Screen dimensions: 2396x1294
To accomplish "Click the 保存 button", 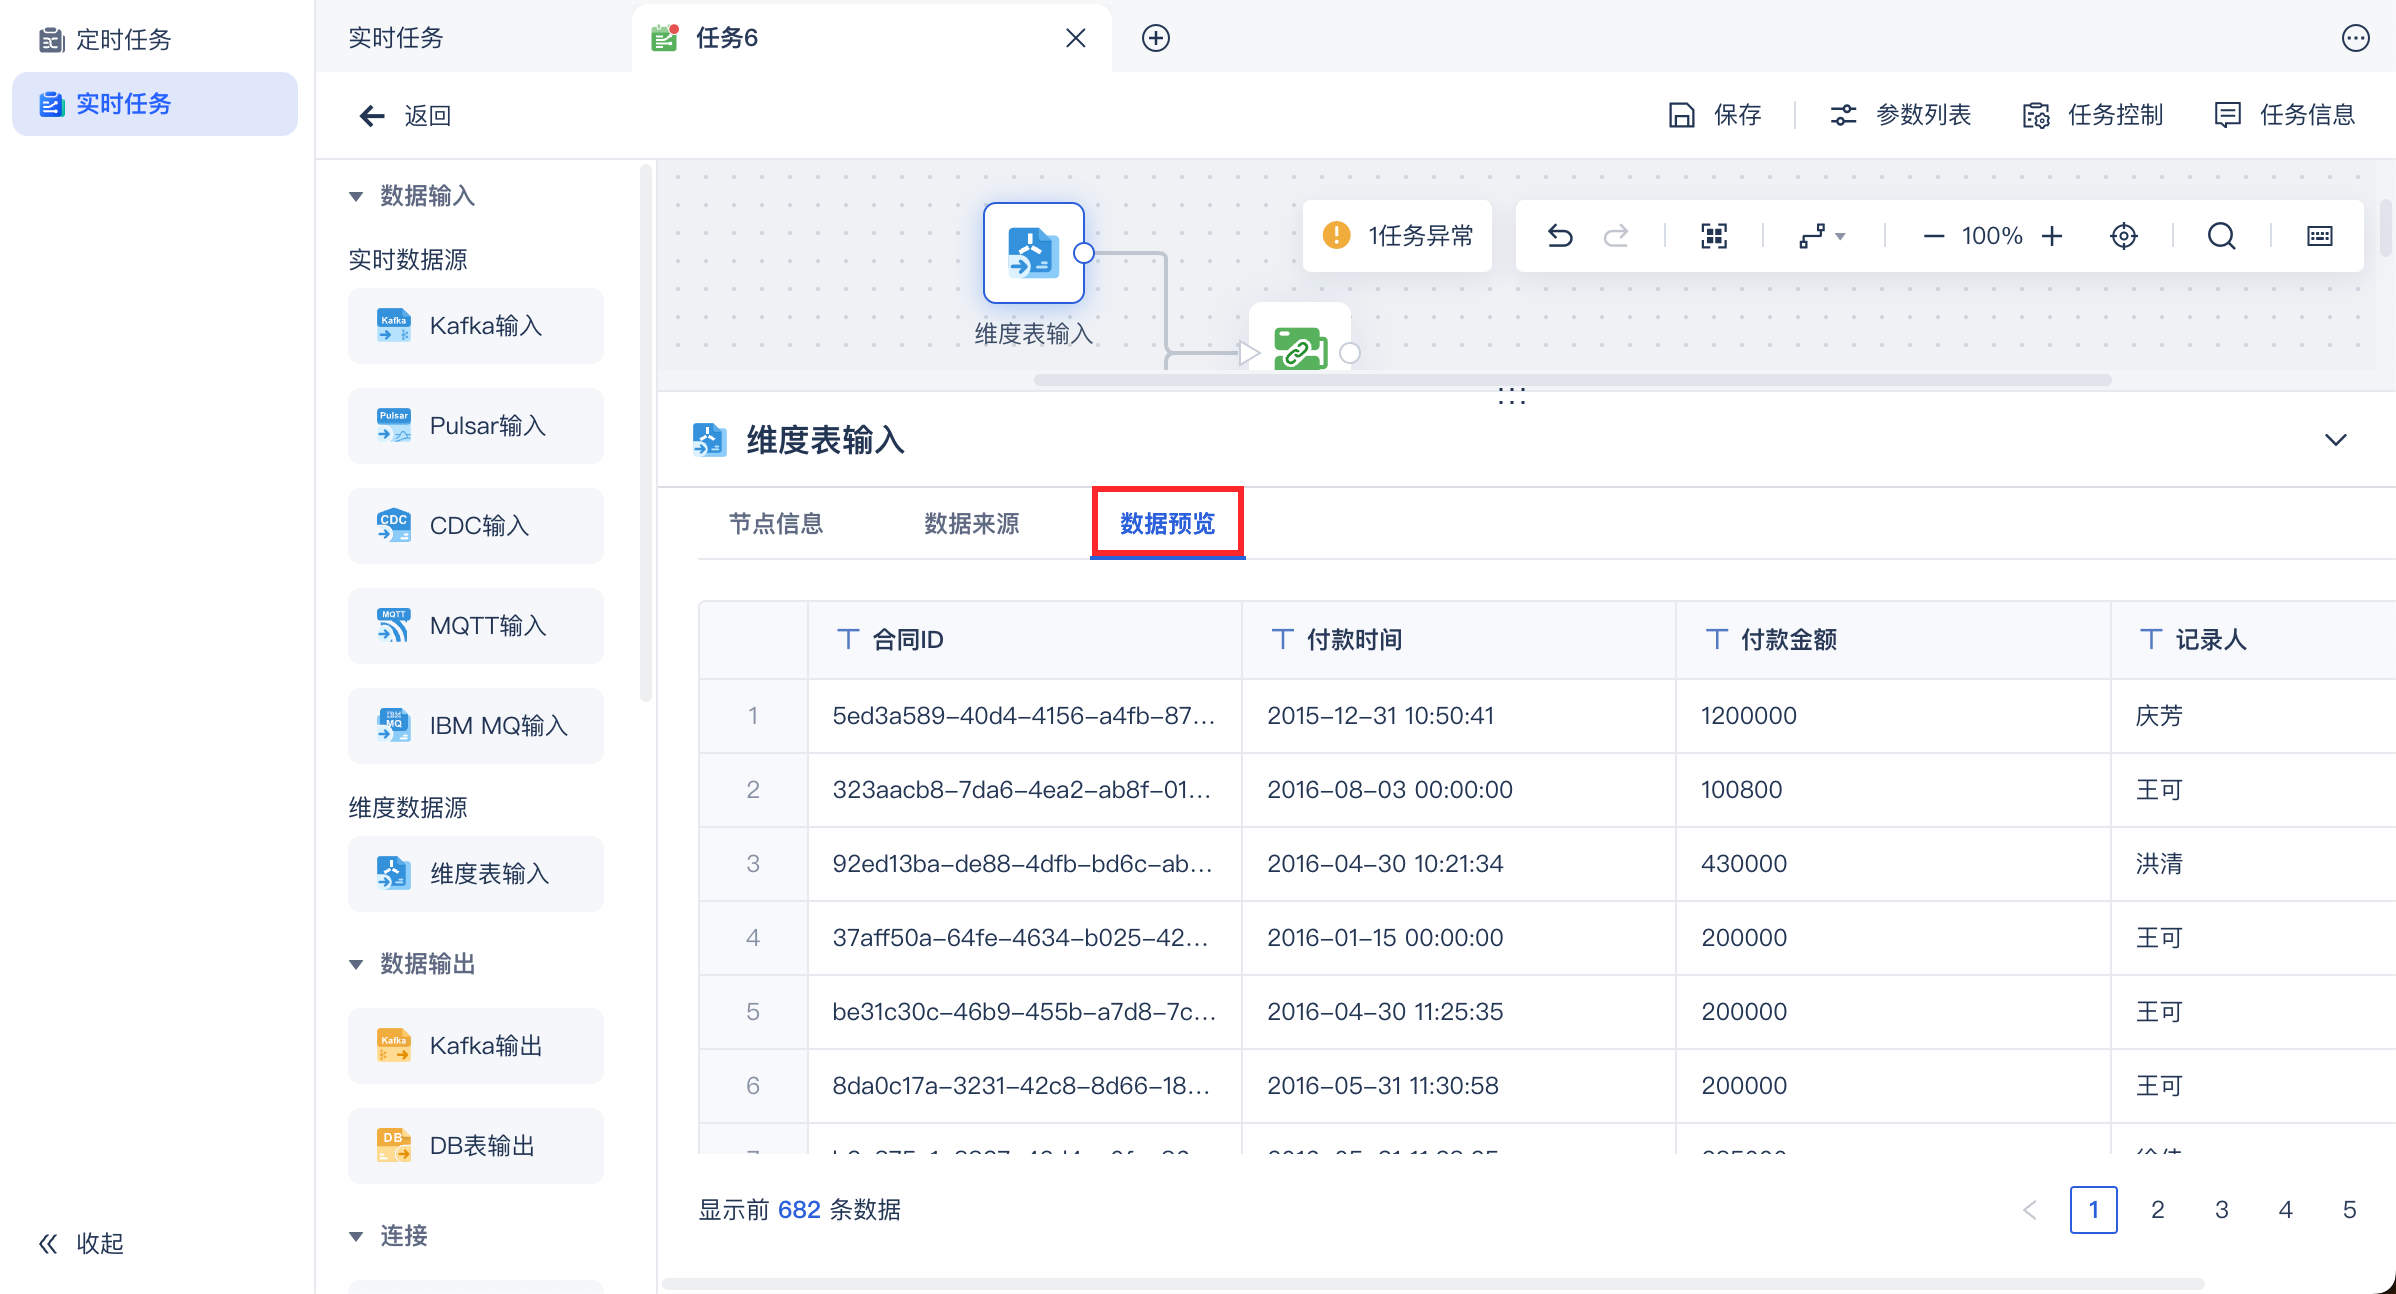I will tap(1716, 115).
